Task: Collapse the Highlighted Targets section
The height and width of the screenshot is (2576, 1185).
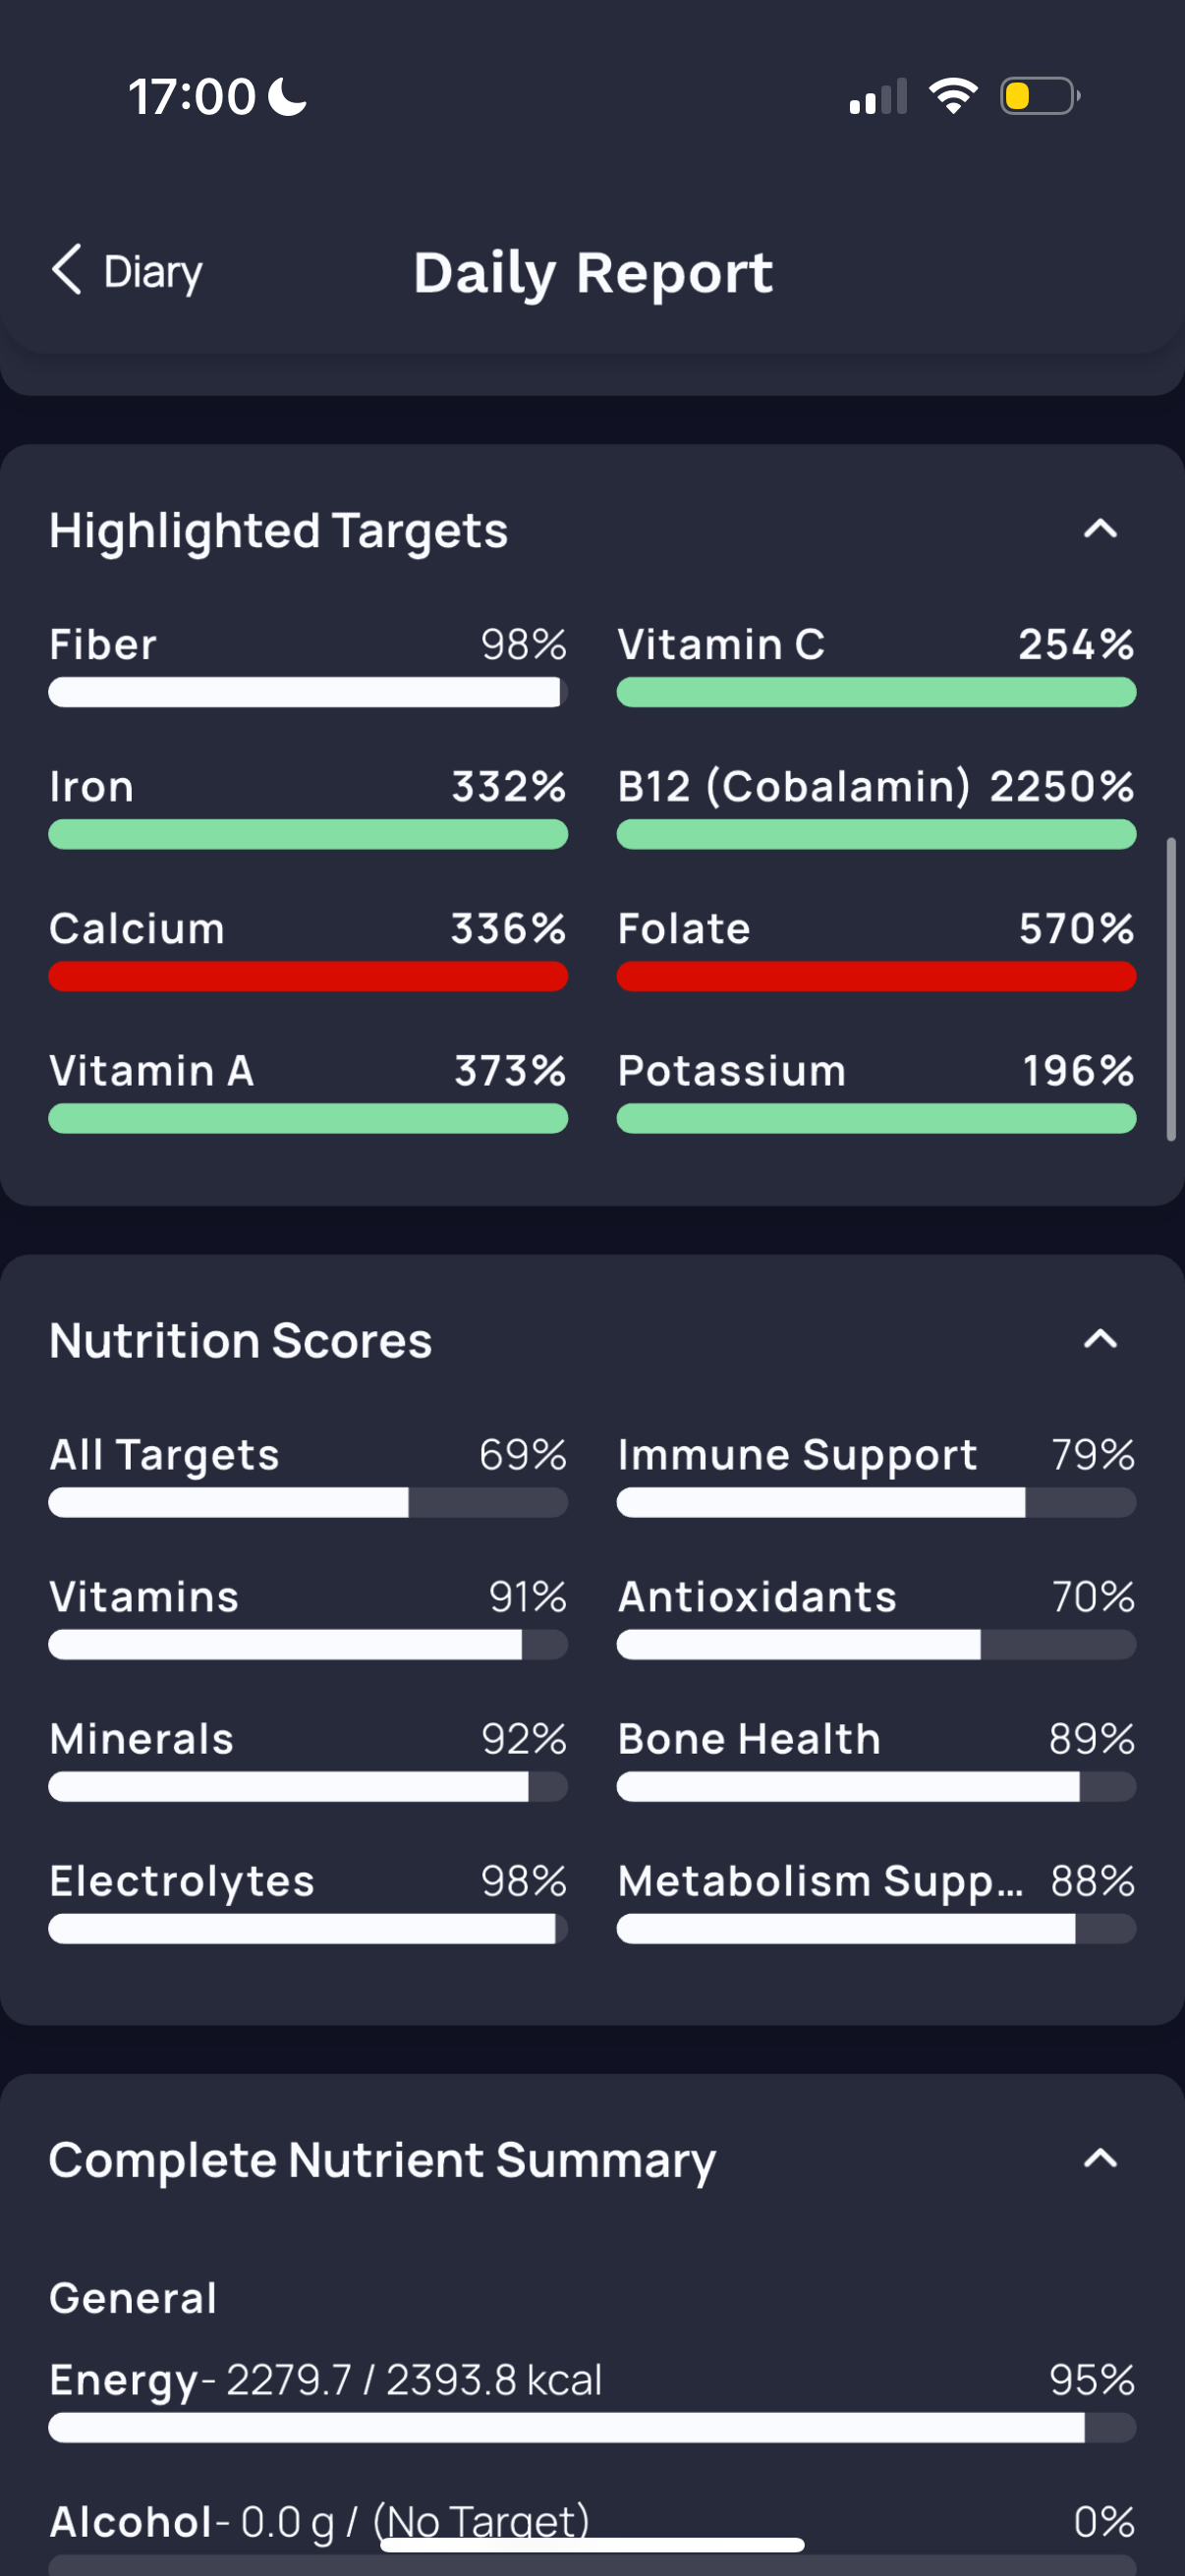Action: 1100,528
